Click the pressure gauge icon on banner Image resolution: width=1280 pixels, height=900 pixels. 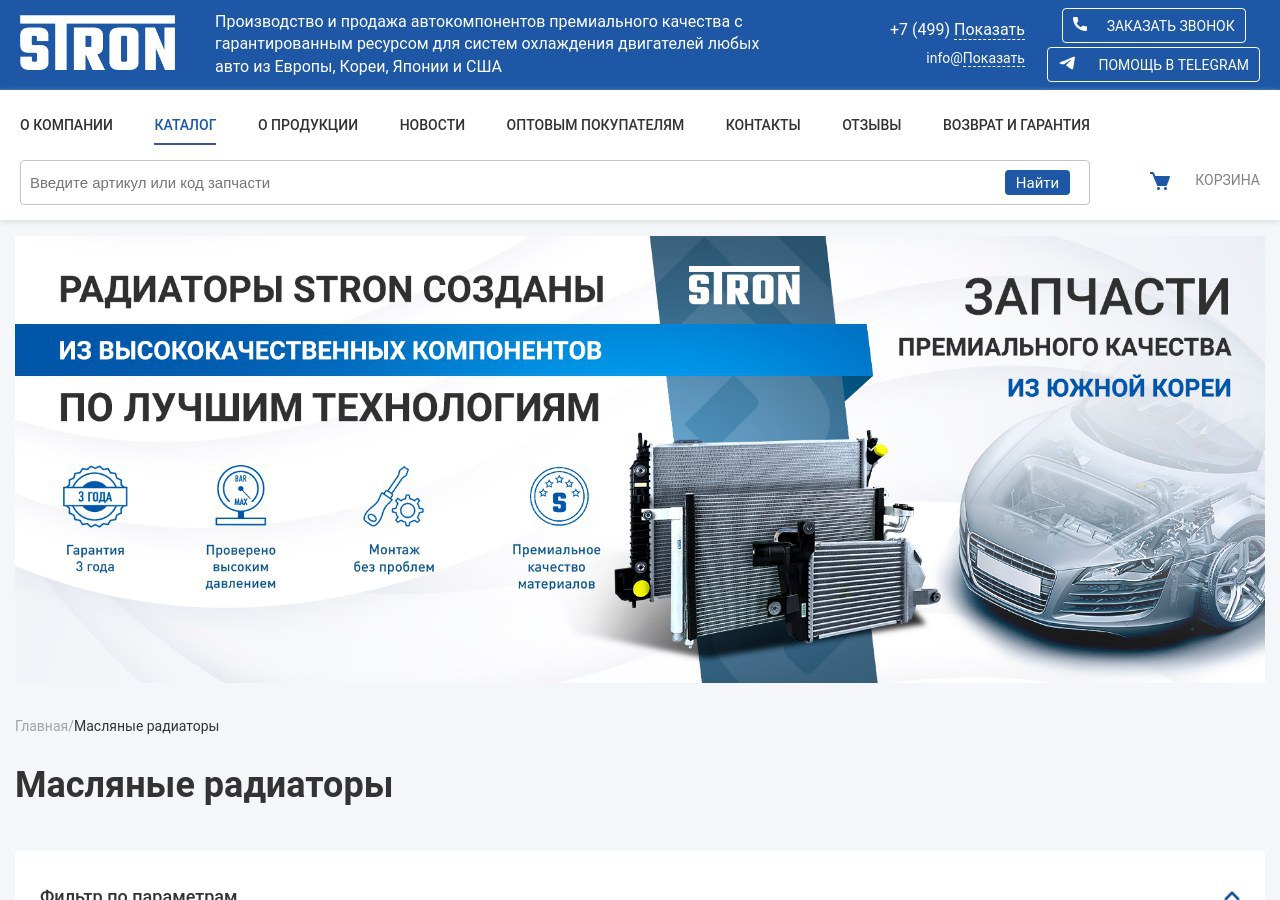click(x=241, y=495)
